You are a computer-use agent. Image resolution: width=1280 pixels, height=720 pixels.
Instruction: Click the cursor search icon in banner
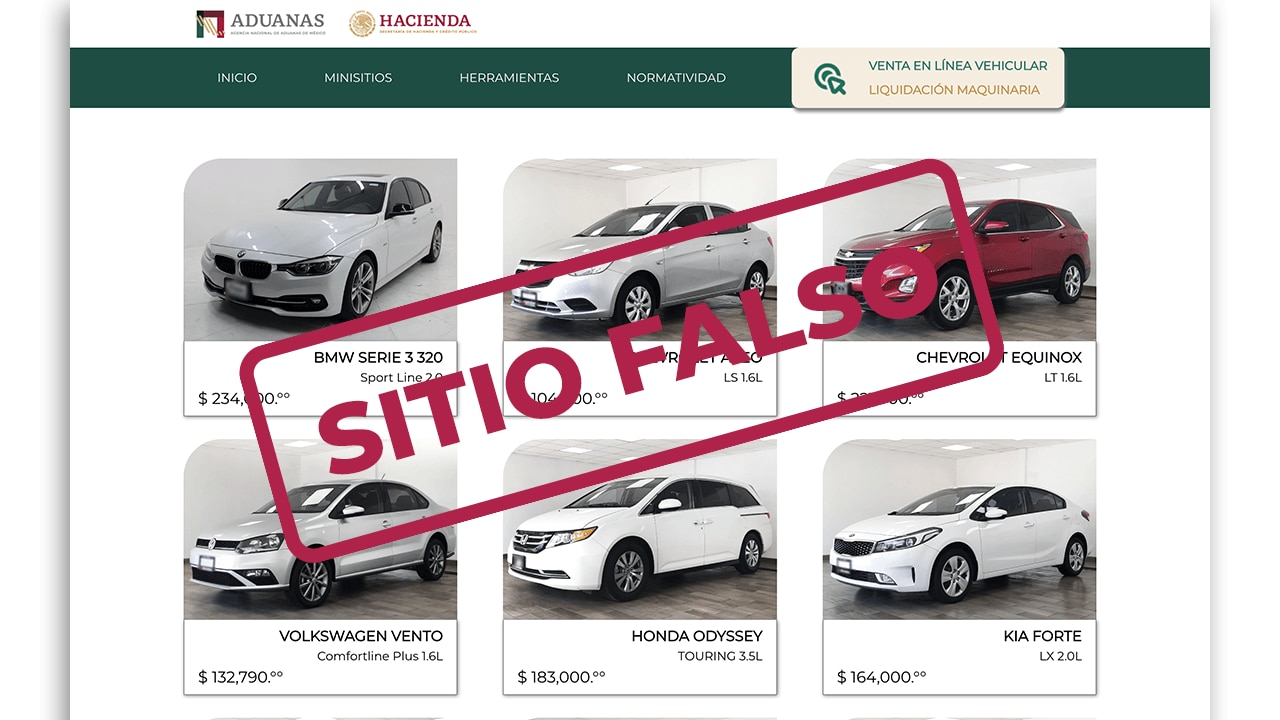829,78
